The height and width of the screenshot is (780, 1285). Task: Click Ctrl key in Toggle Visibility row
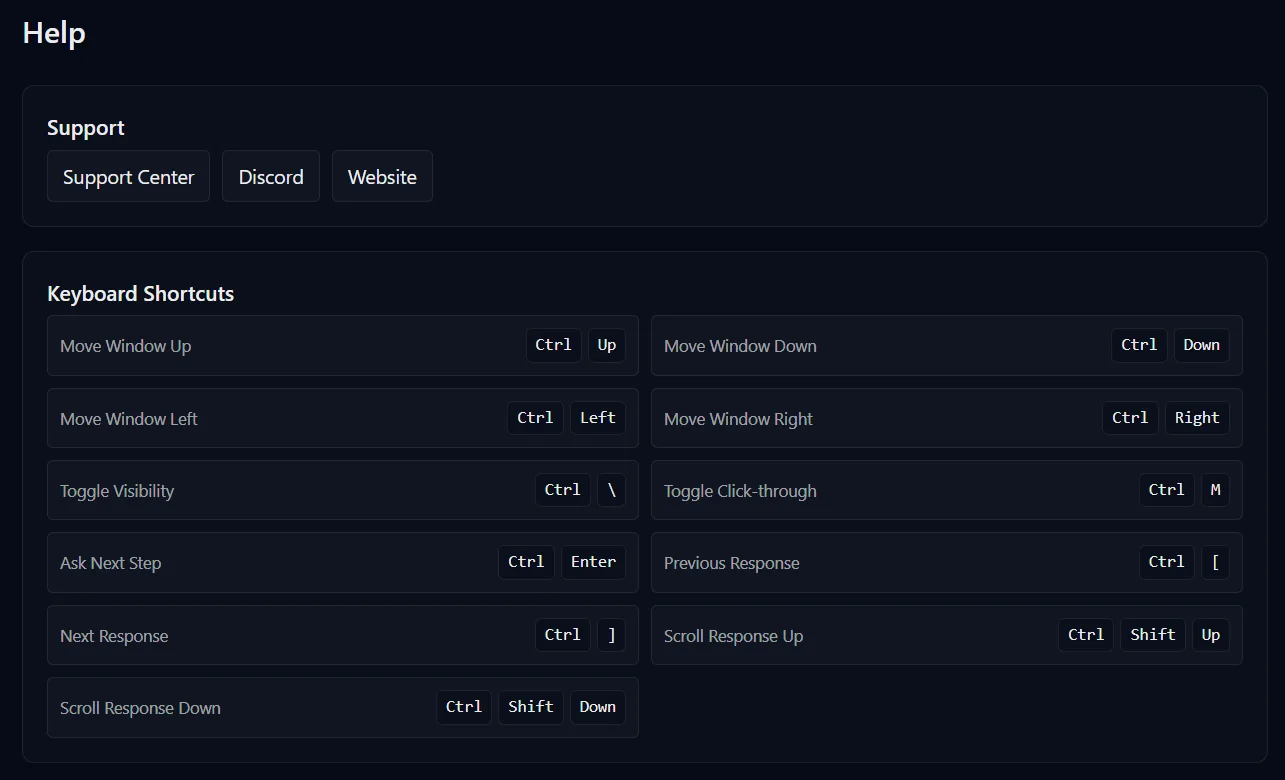pyautogui.click(x=563, y=490)
